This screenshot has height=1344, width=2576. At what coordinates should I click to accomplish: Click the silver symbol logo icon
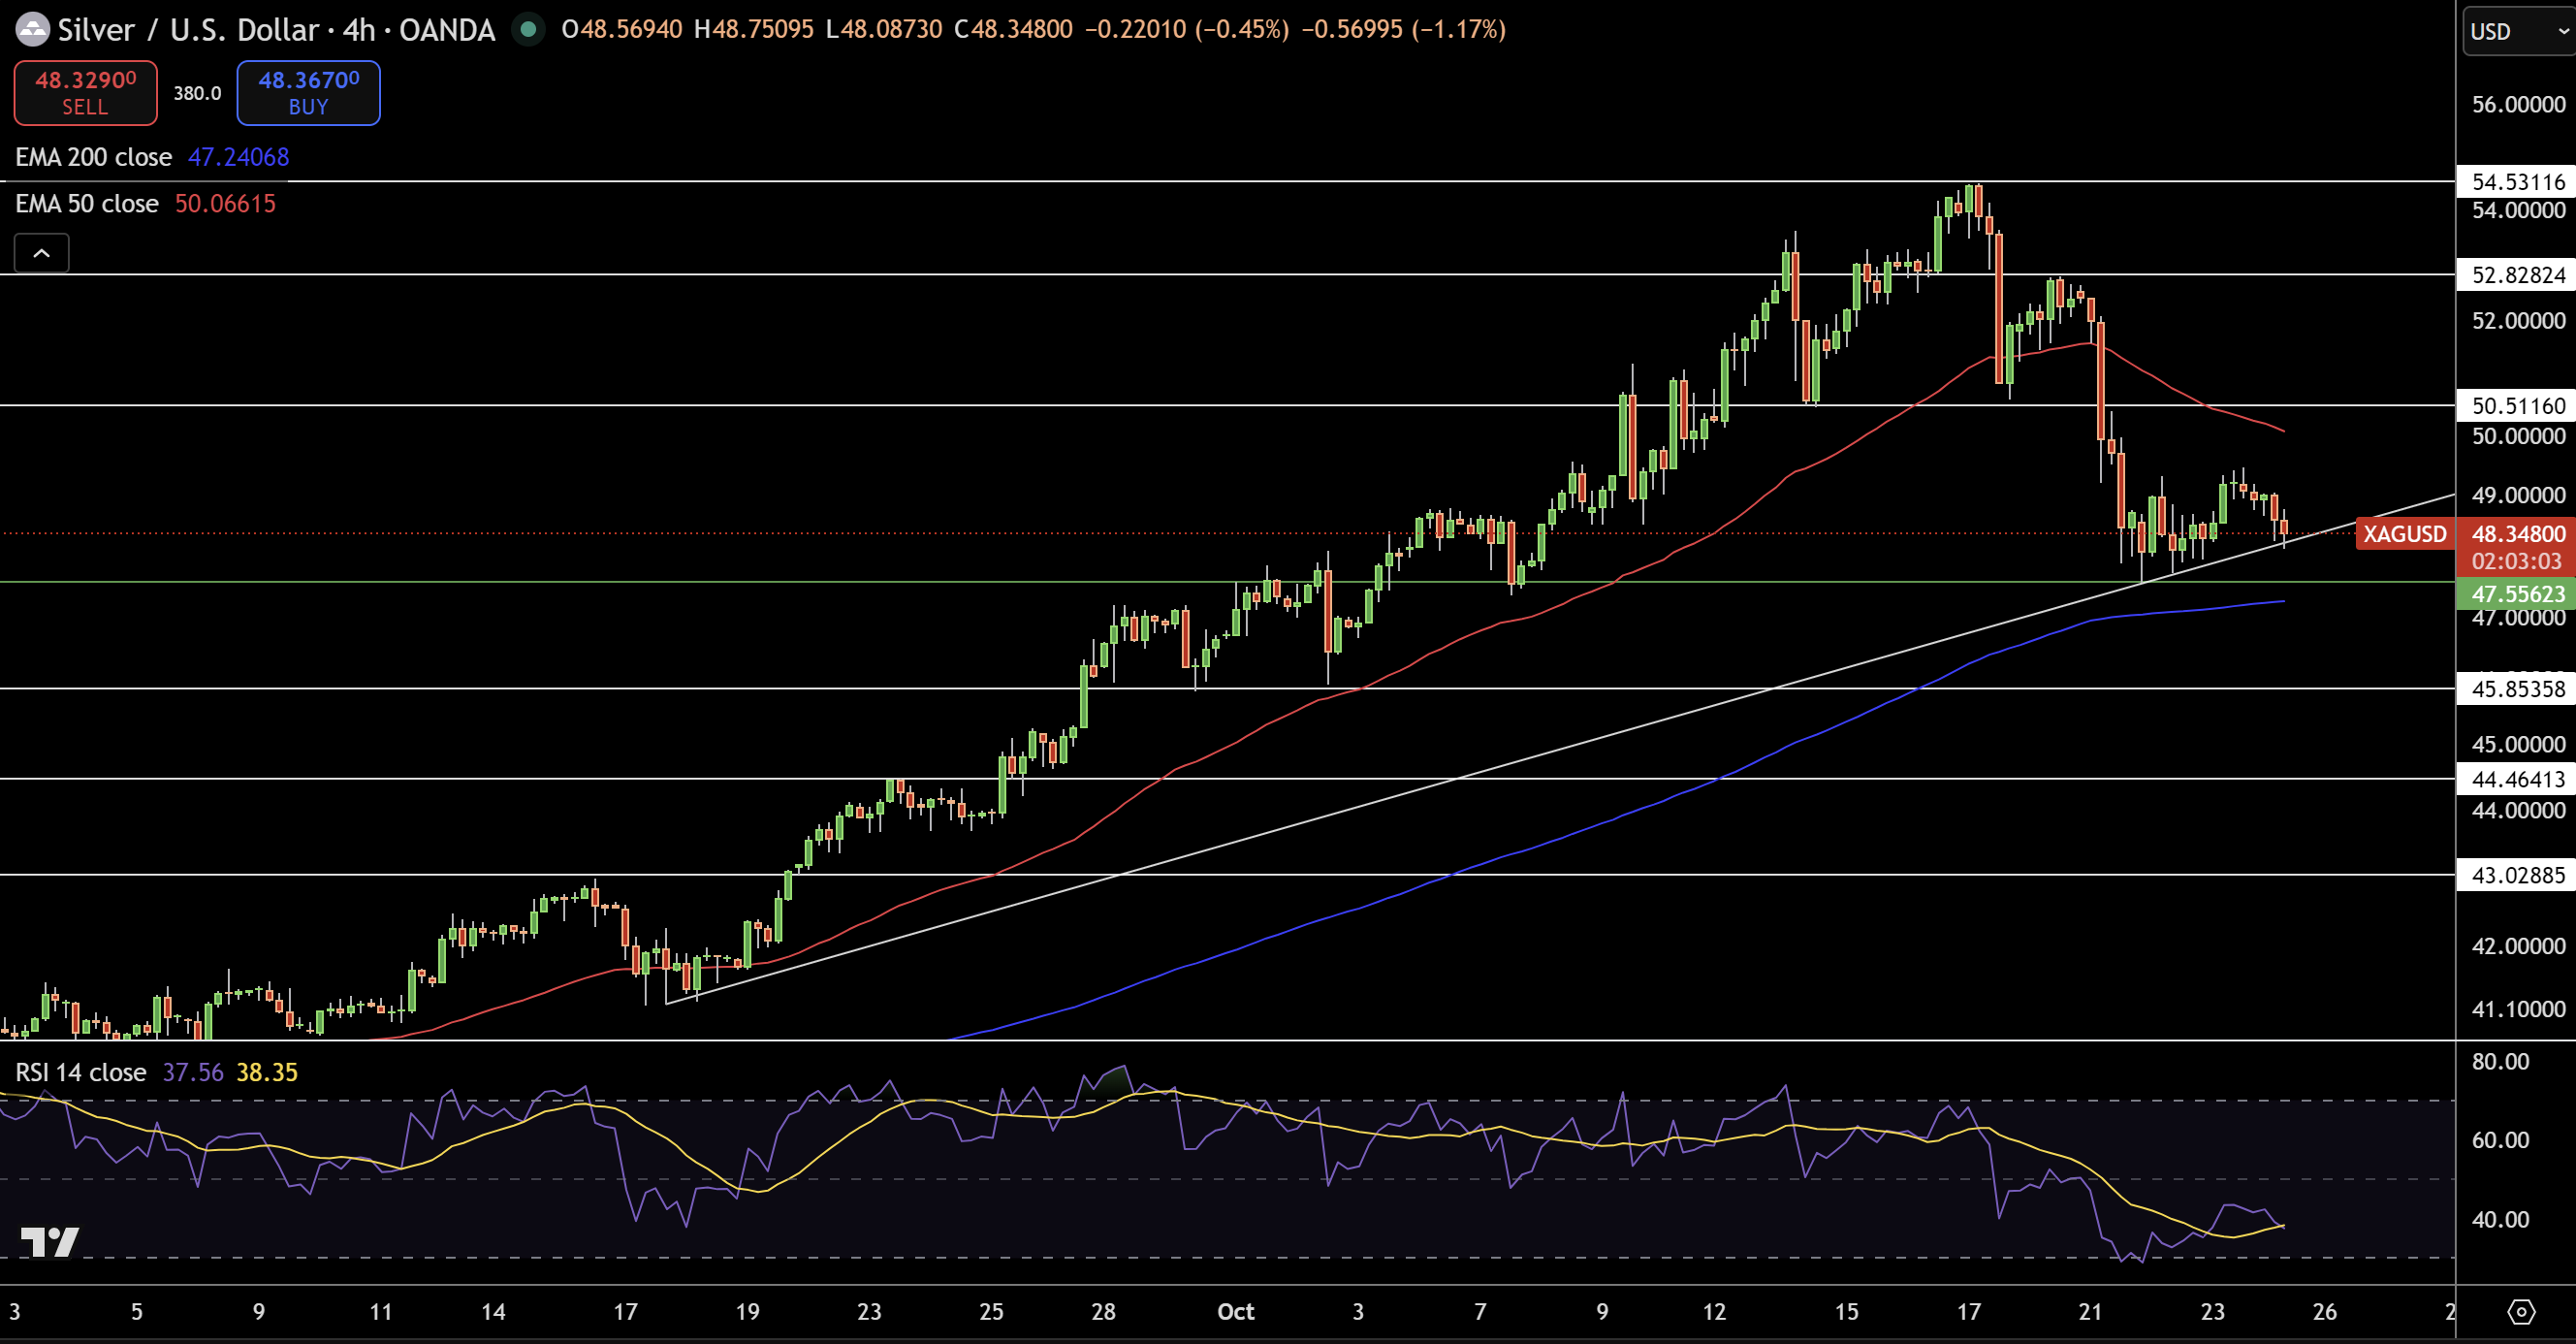click(x=32, y=29)
